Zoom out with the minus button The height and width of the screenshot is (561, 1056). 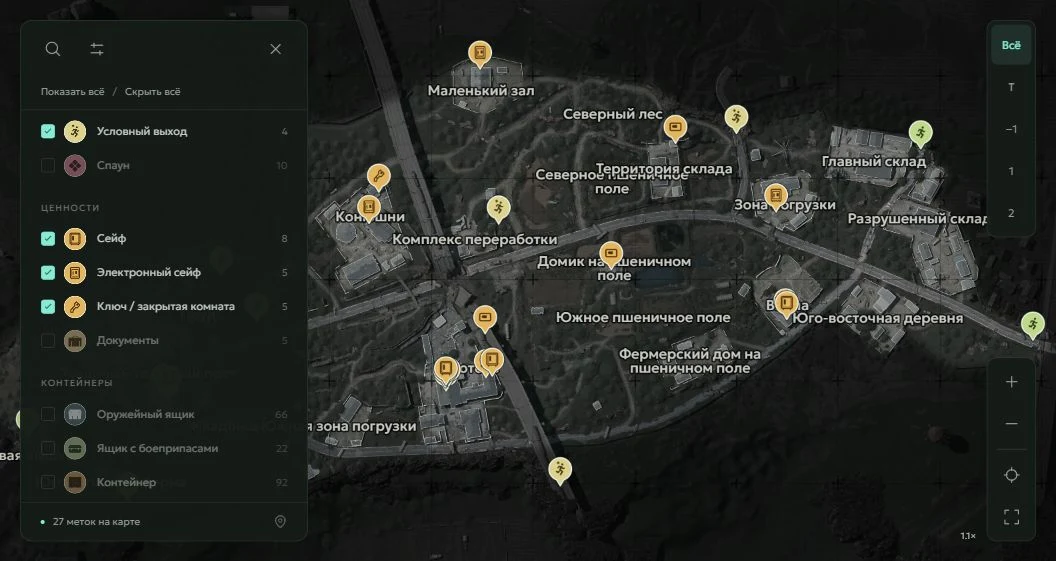1011,424
